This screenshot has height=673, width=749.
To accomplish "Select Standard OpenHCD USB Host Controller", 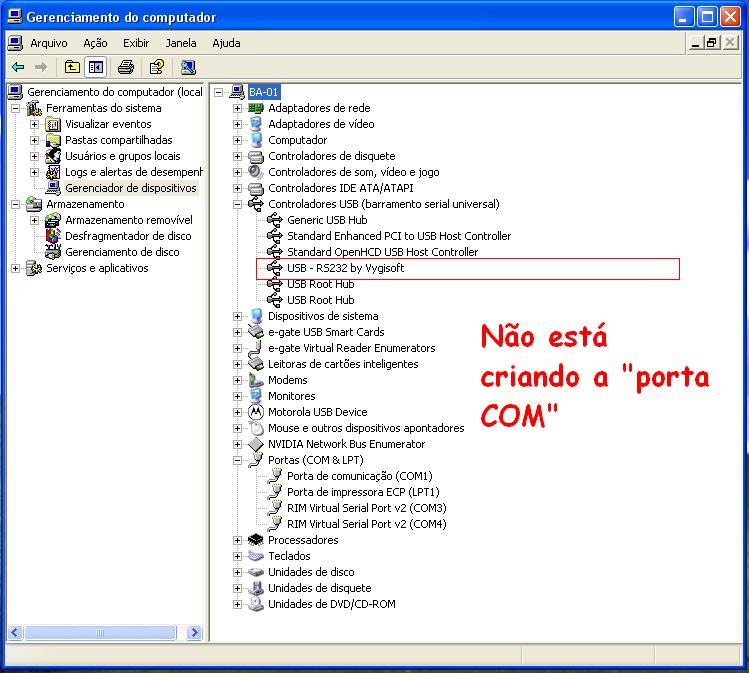I will click(382, 252).
